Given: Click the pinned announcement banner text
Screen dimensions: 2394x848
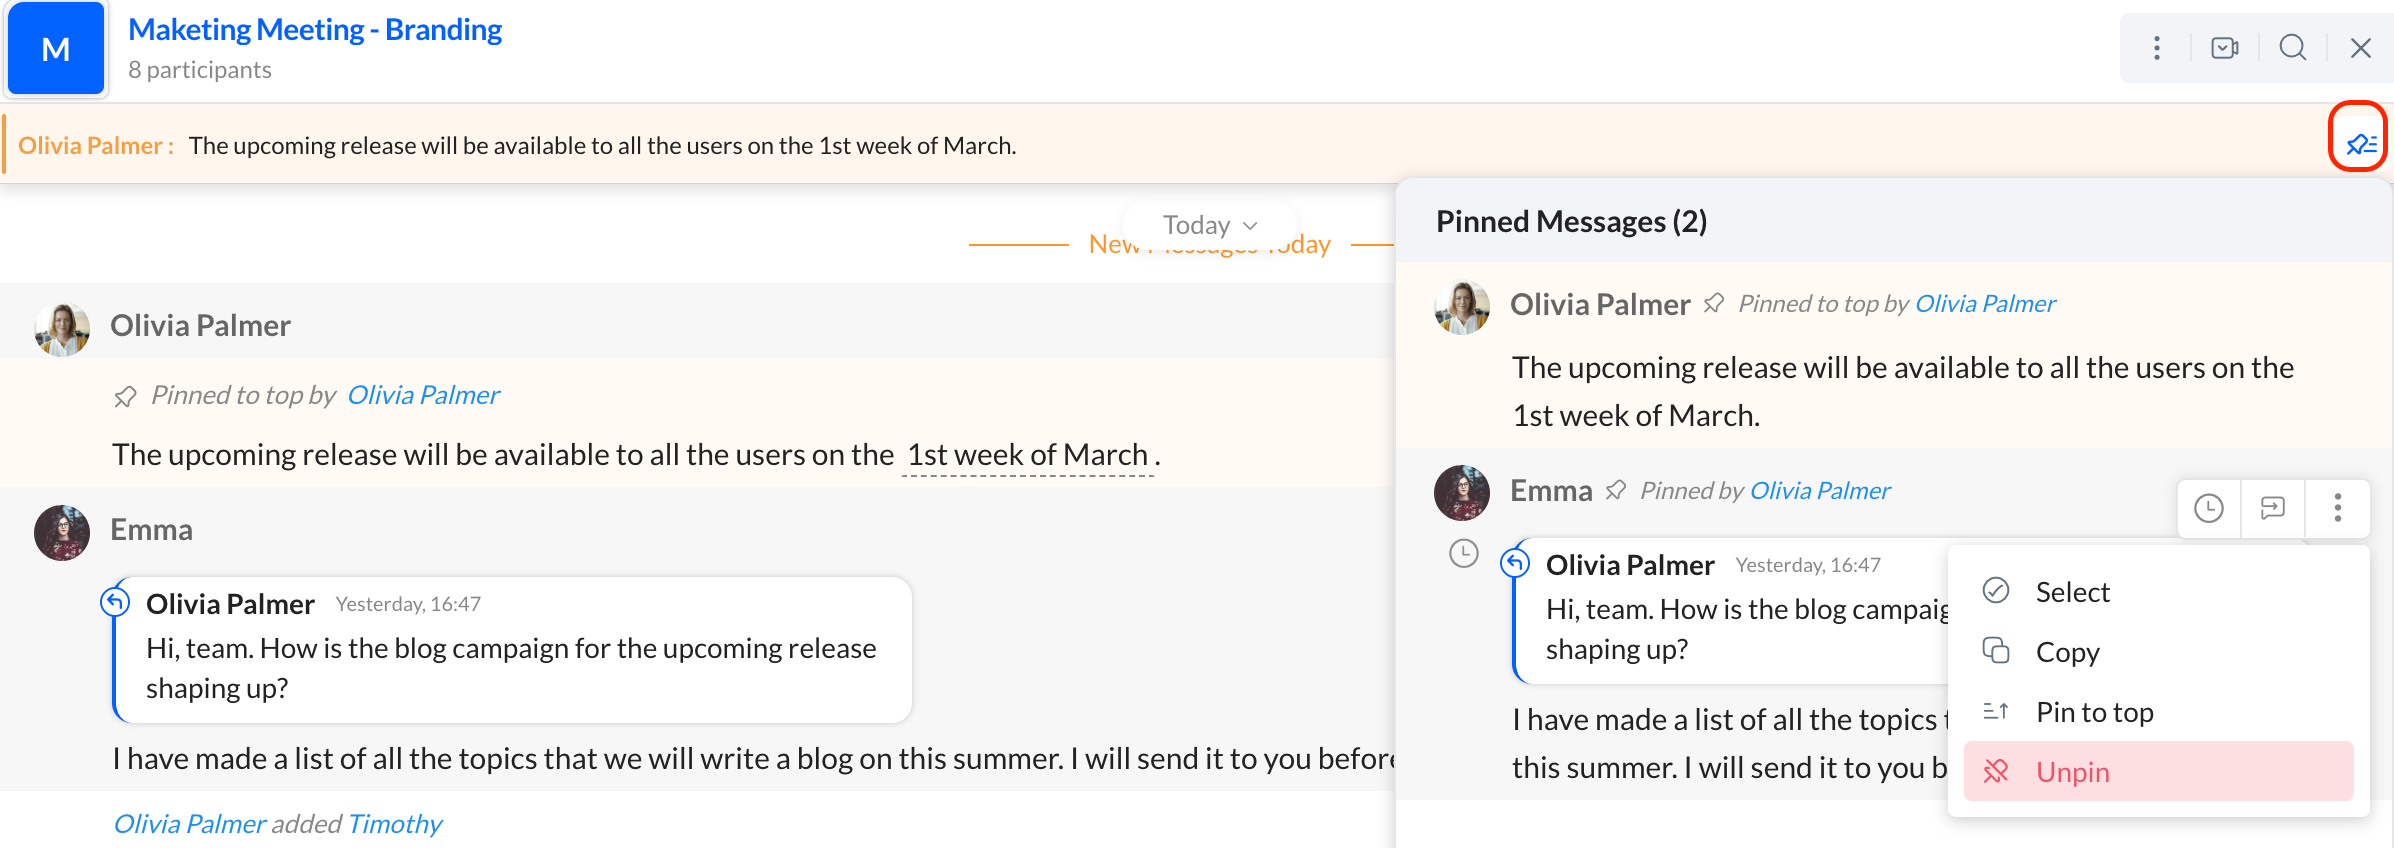Looking at the screenshot, I should [x=602, y=146].
